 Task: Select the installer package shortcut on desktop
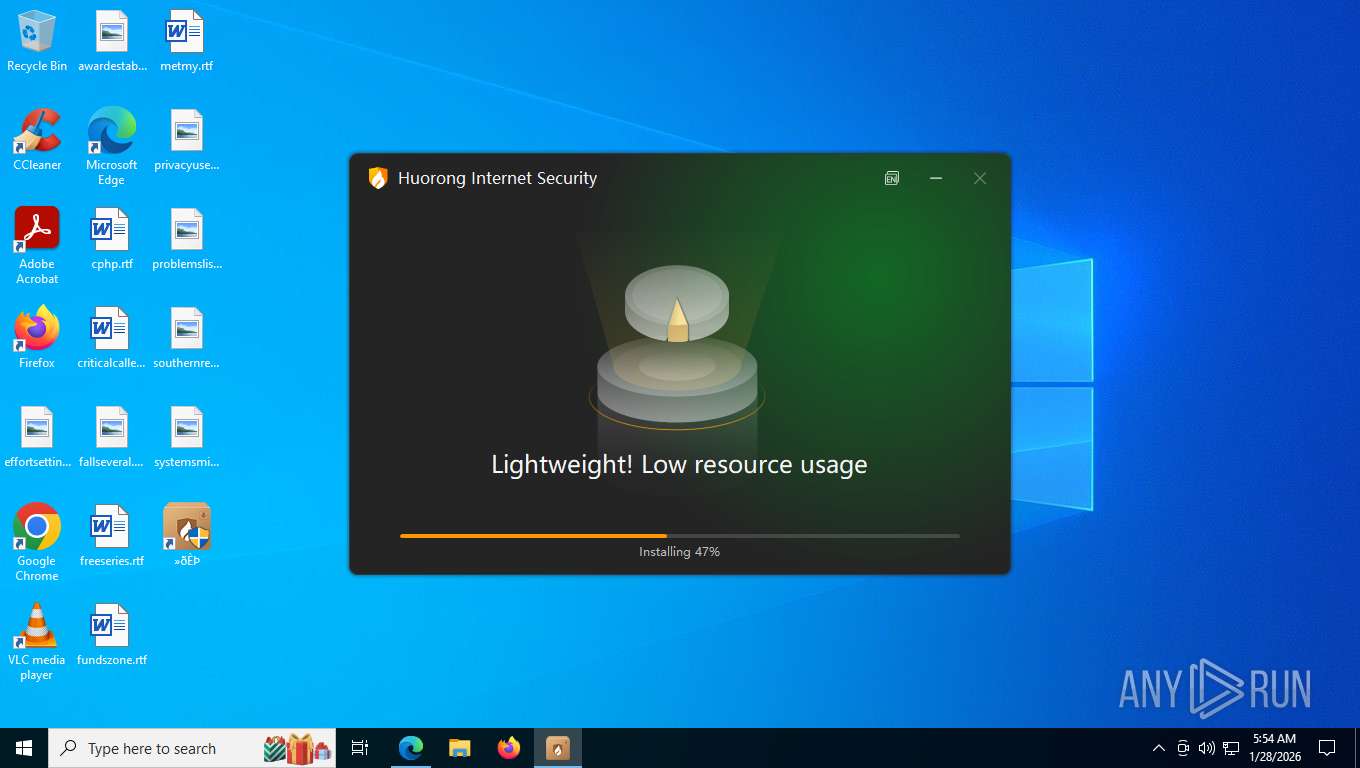coord(187,536)
